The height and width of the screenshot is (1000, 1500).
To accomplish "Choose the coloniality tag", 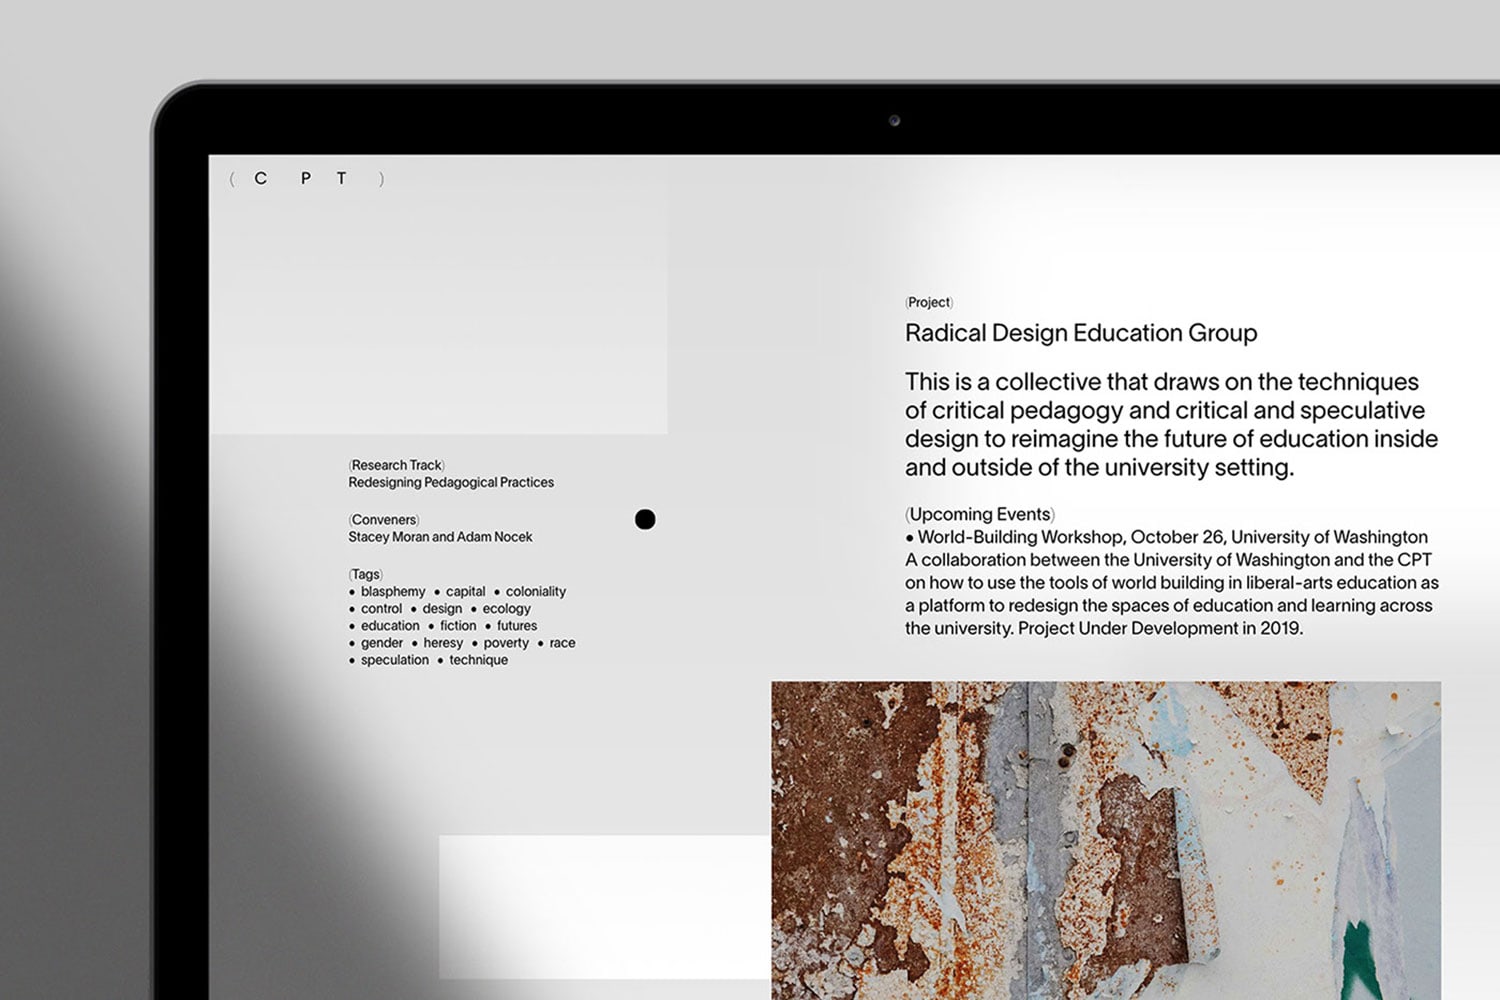I will click(x=535, y=592).
